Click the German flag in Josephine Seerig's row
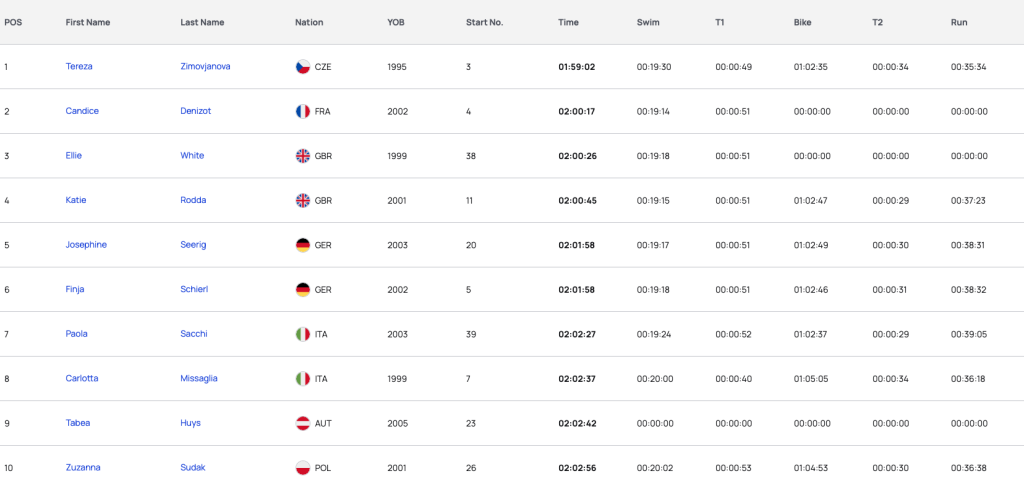Image resolution: width=1024 pixels, height=489 pixels. point(302,245)
